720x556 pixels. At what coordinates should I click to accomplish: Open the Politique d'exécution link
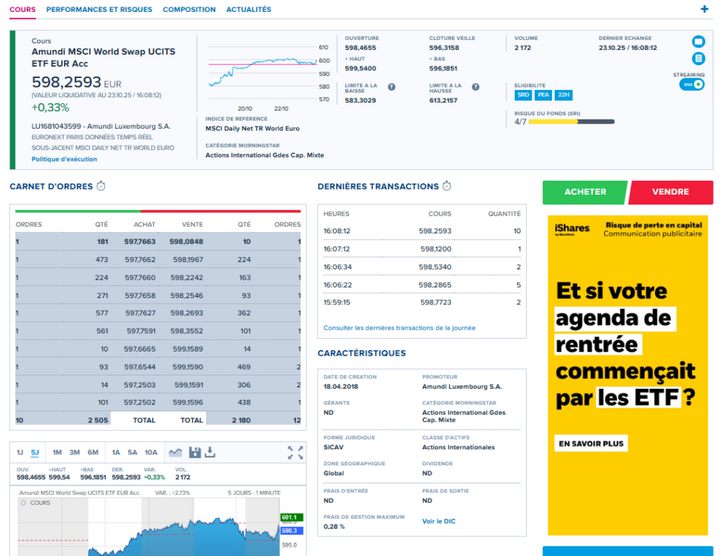click(64, 159)
